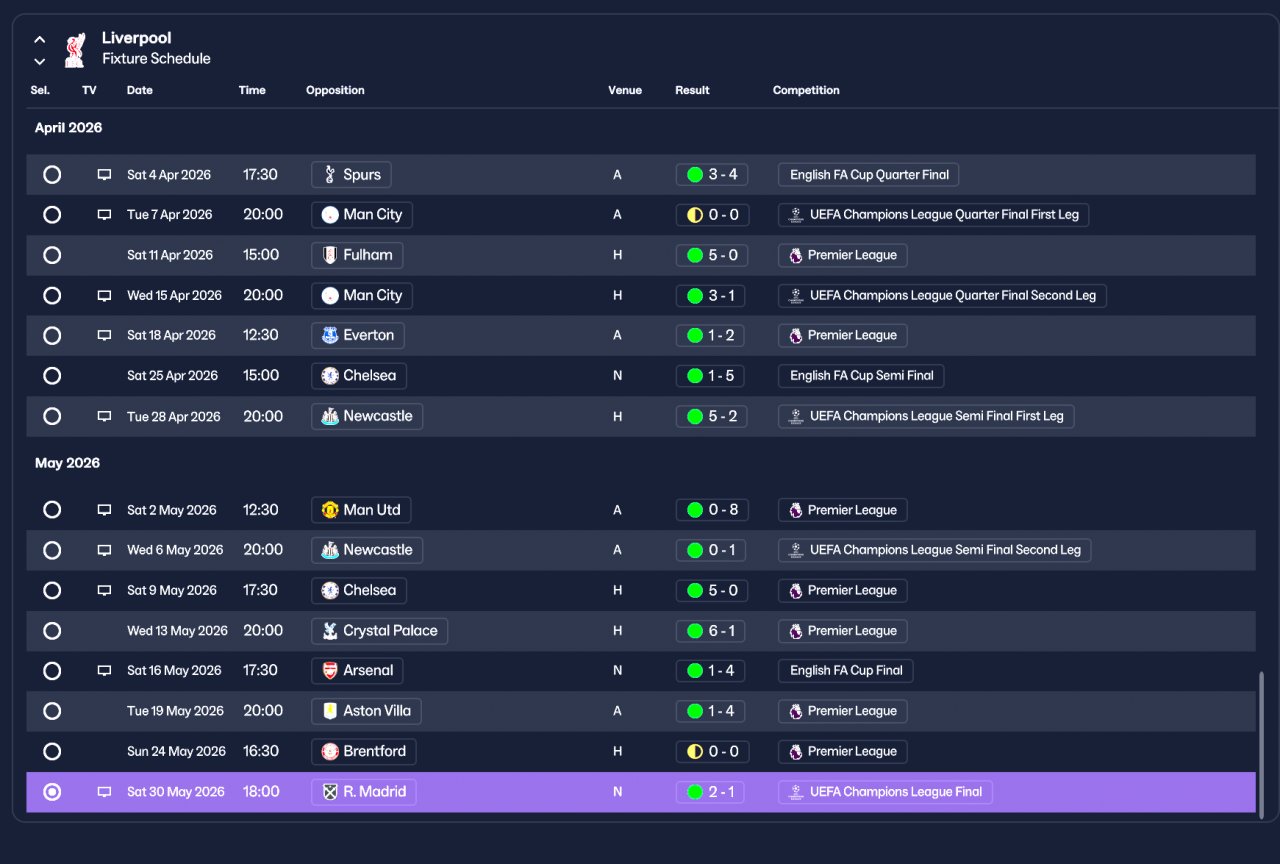
Task: Click TV icon on Tue 7 Apr Man City match
Action: click(104, 215)
